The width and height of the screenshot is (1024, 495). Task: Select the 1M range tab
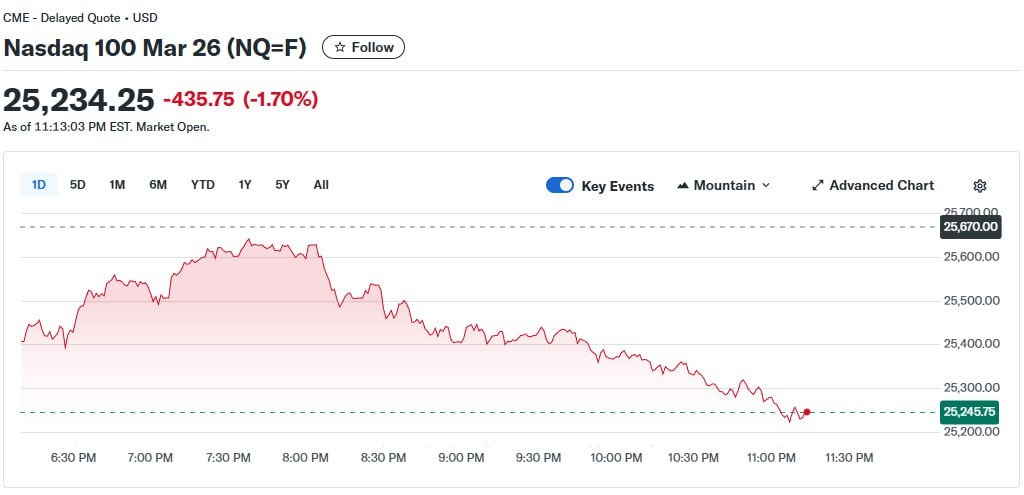(117, 185)
